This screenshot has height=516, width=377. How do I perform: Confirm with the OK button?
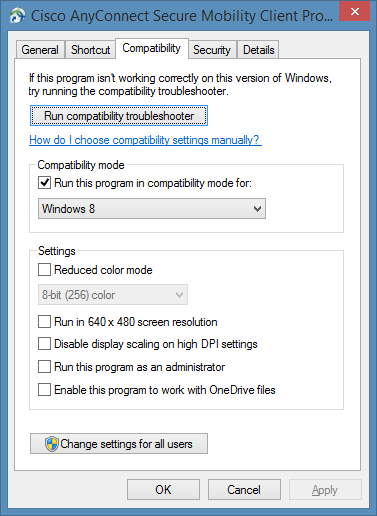(163, 490)
